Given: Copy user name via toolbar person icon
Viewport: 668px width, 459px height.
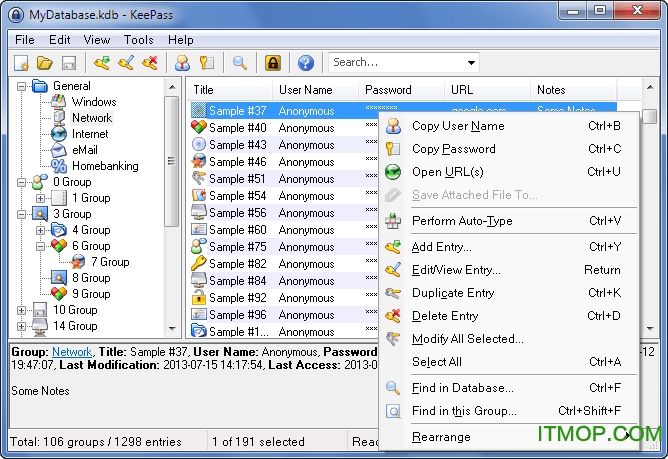Looking at the screenshot, I should click(182, 63).
